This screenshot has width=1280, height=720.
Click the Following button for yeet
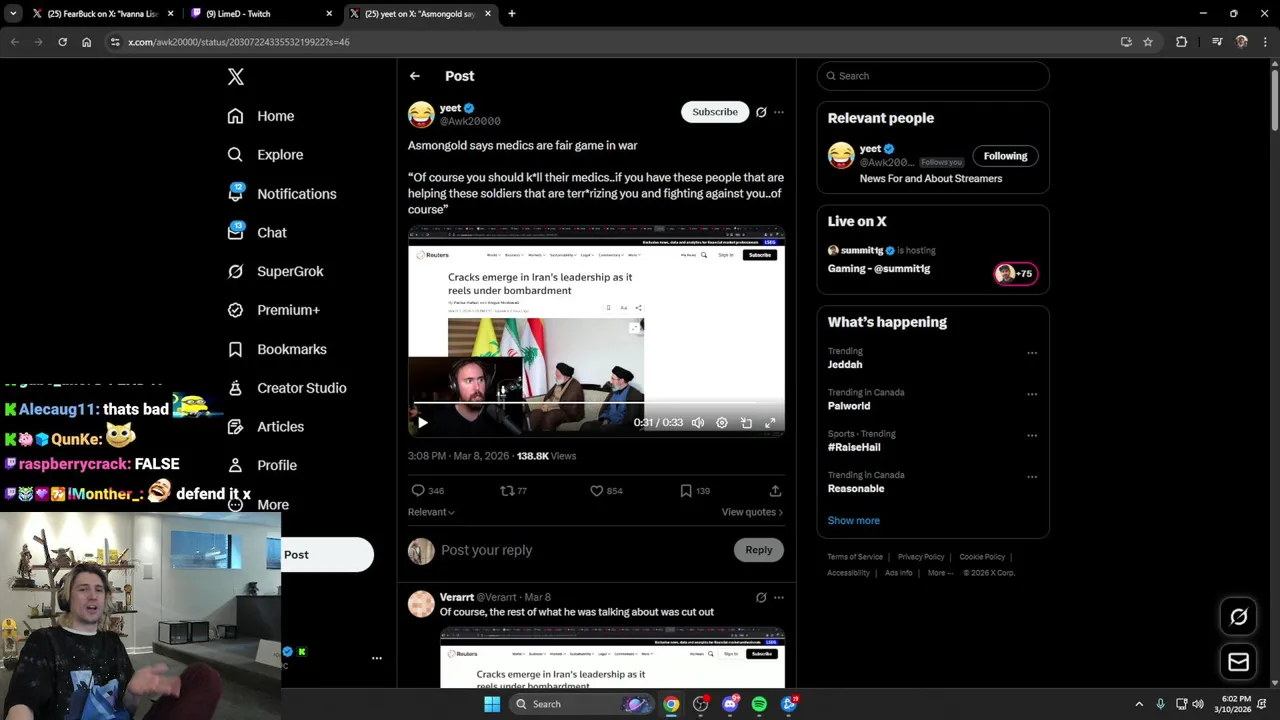[x=1005, y=156]
